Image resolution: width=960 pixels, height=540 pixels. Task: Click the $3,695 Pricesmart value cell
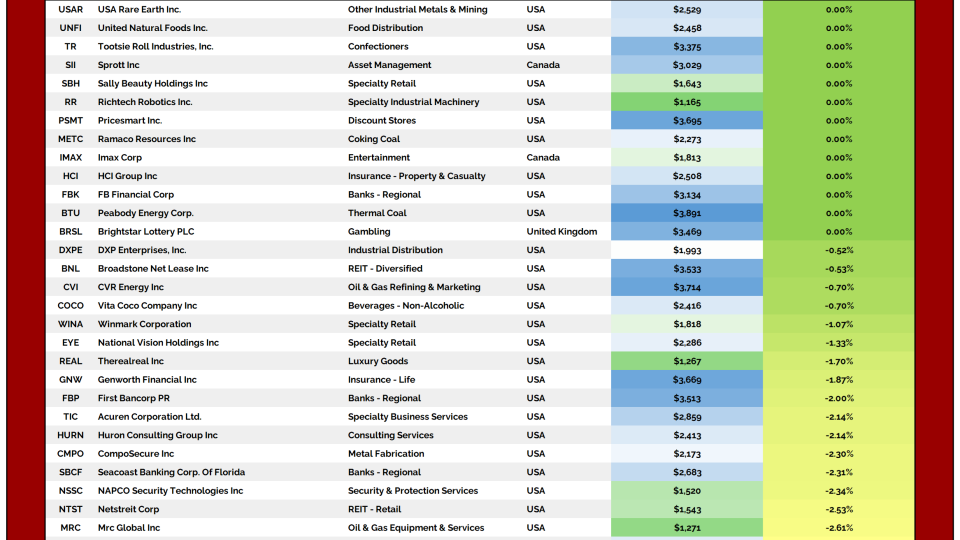pos(686,121)
